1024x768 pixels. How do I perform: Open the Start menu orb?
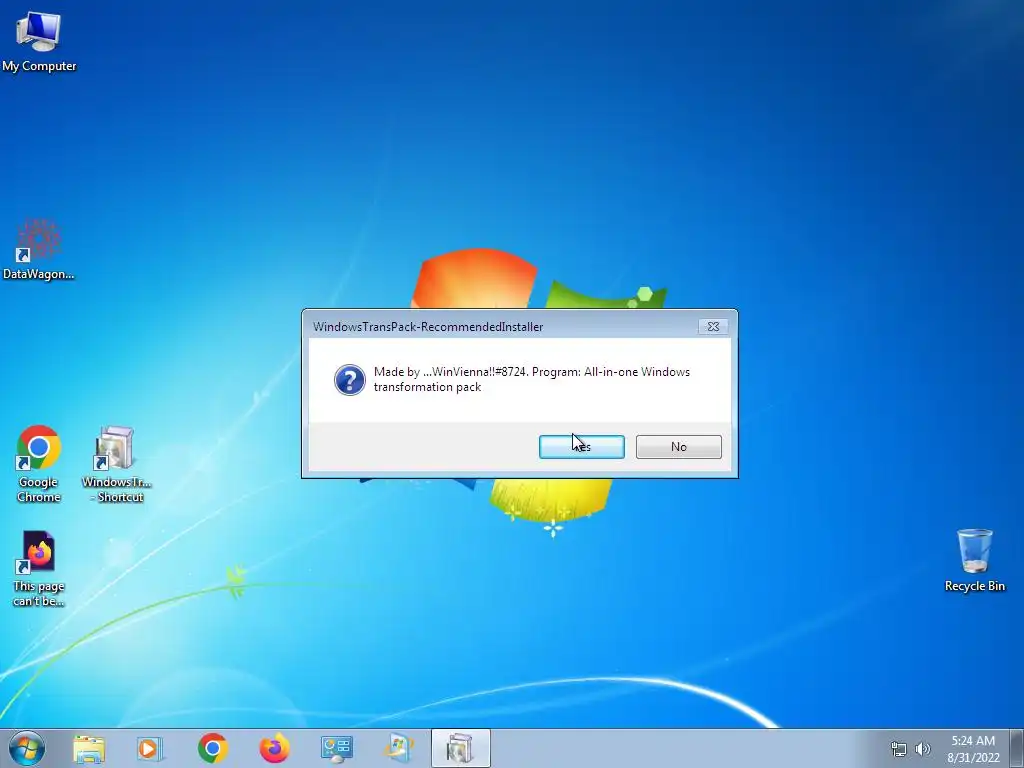(x=27, y=748)
